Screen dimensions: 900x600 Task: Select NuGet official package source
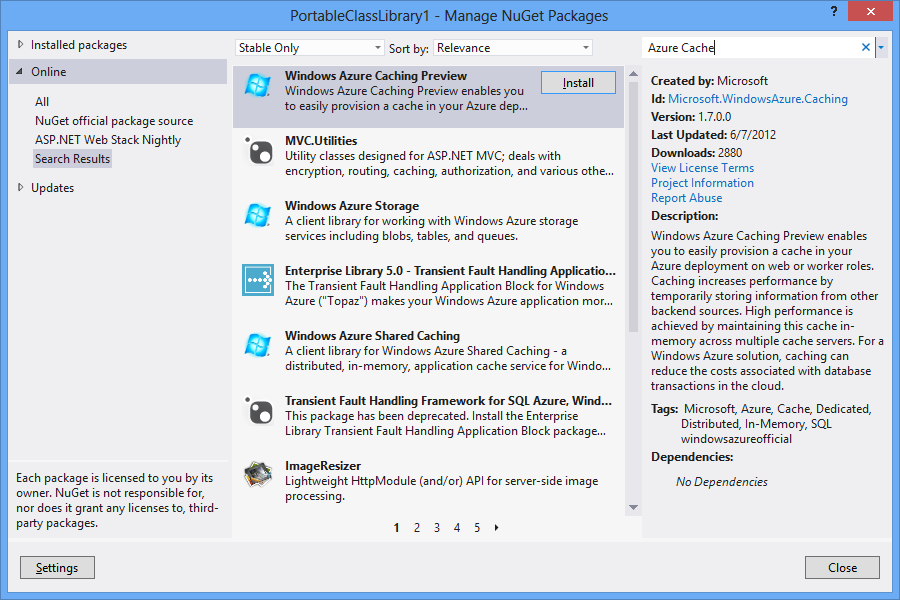[113, 120]
